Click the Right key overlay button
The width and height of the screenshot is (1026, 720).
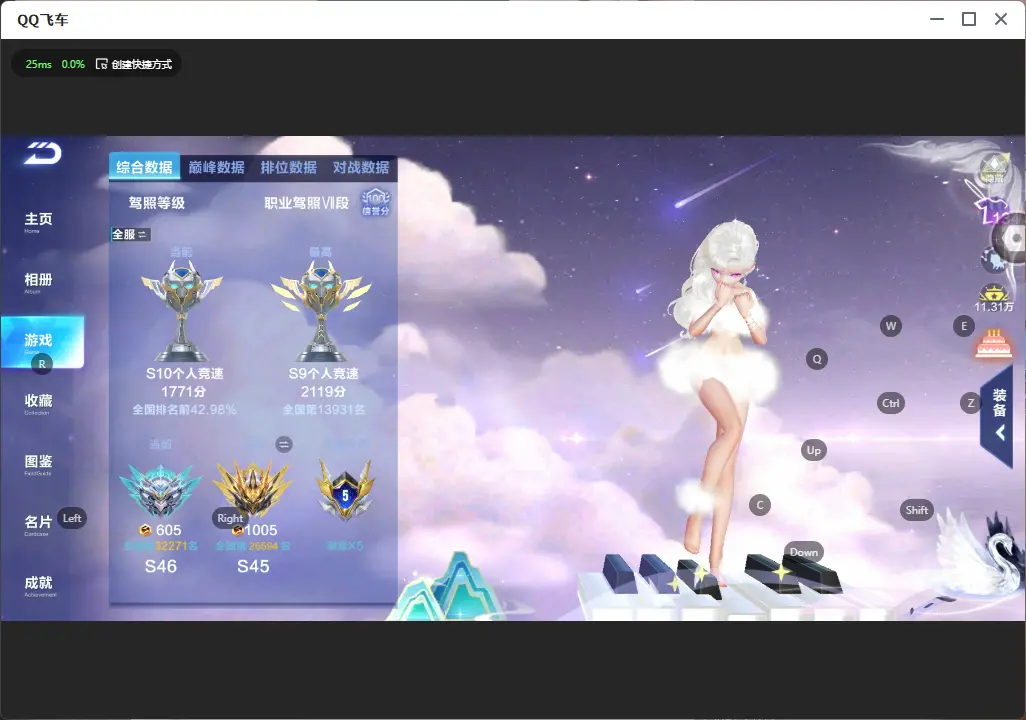point(230,518)
